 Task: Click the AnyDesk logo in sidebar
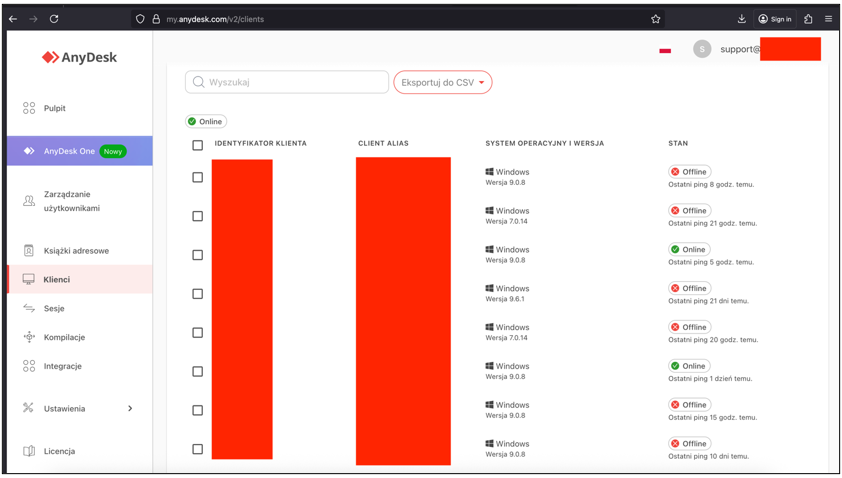pyautogui.click(x=79, y=58)
